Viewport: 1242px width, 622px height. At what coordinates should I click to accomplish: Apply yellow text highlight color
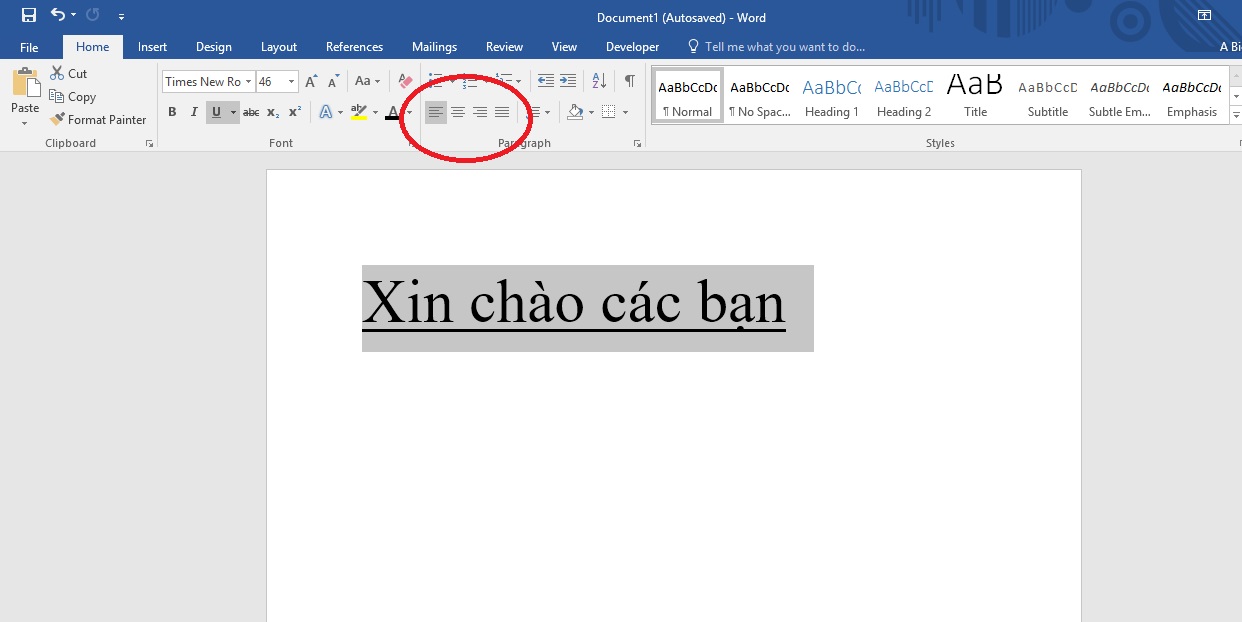(359, 112)
